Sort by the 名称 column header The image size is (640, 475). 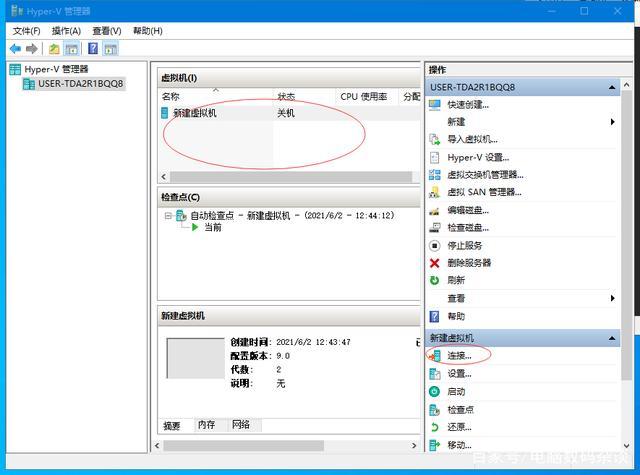pos(215,97)
